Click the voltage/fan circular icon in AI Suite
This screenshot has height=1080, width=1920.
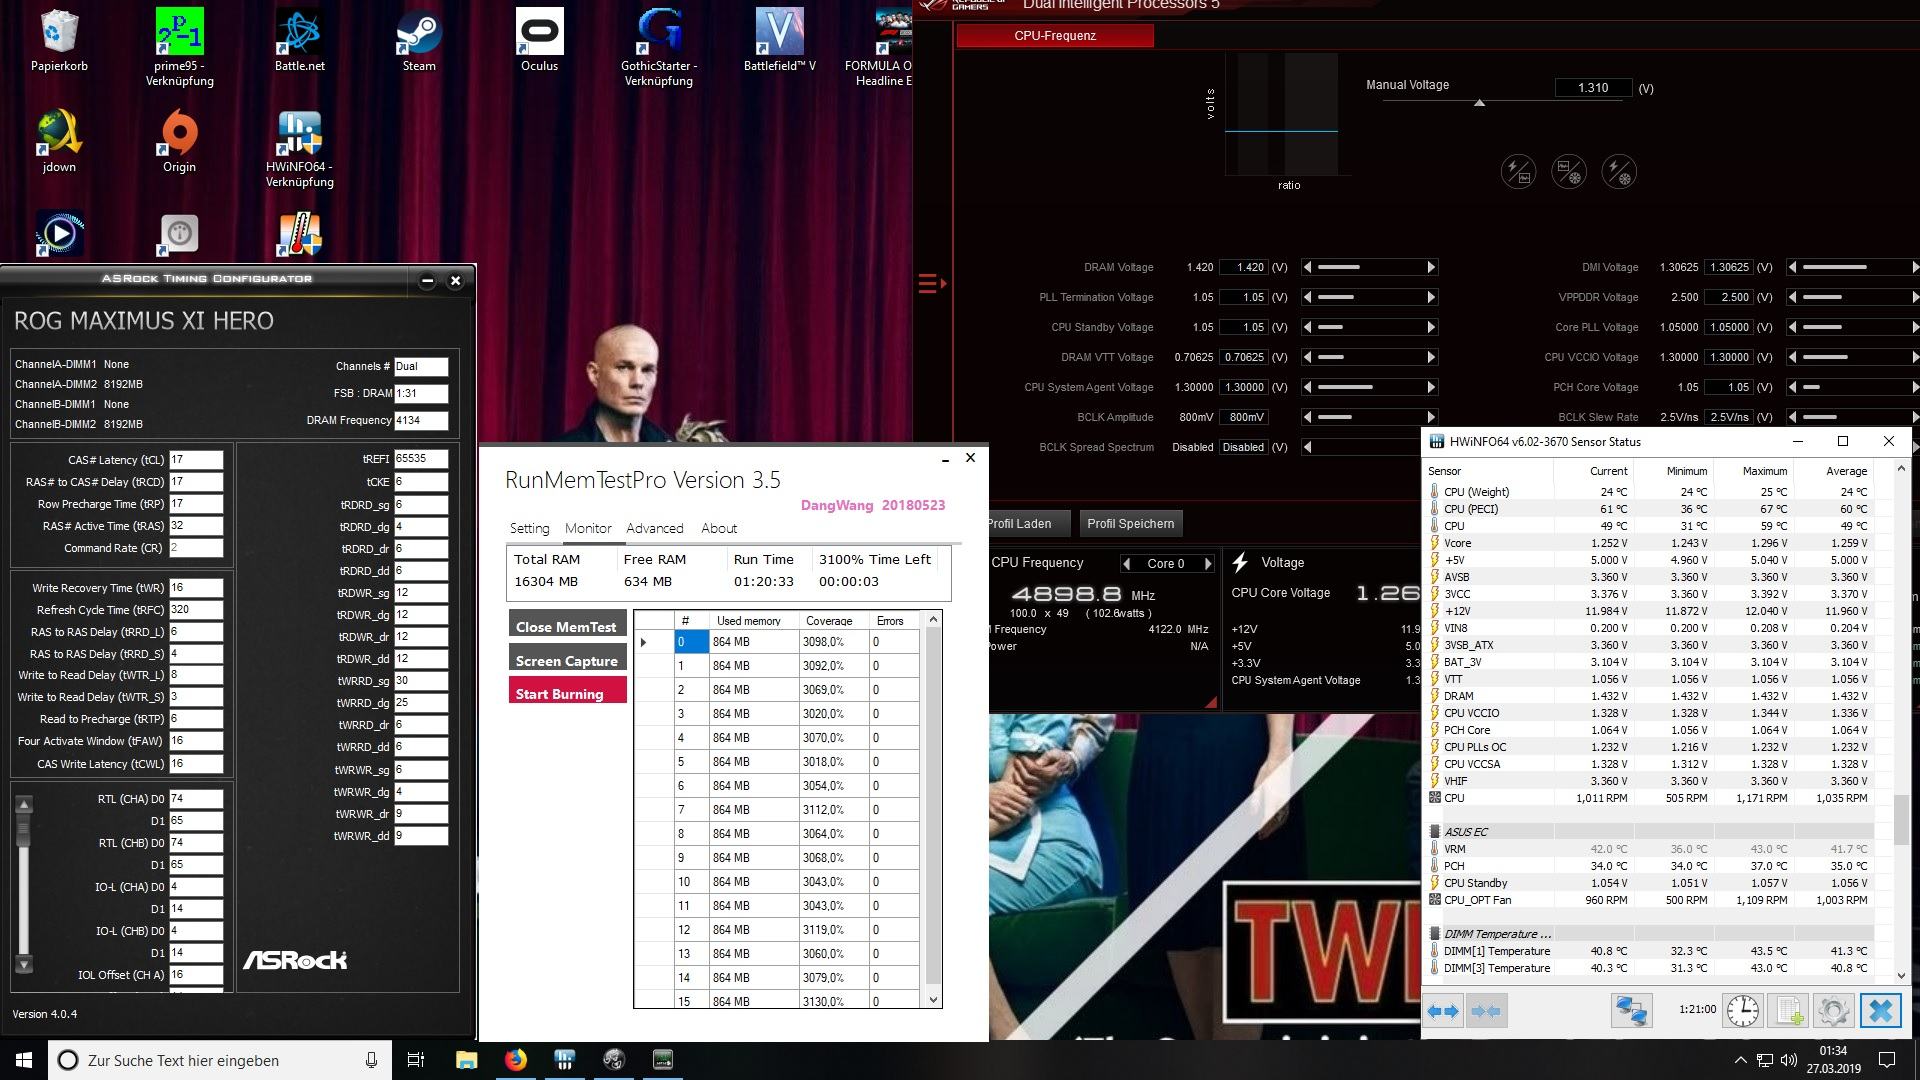(x=1568, y=172)
